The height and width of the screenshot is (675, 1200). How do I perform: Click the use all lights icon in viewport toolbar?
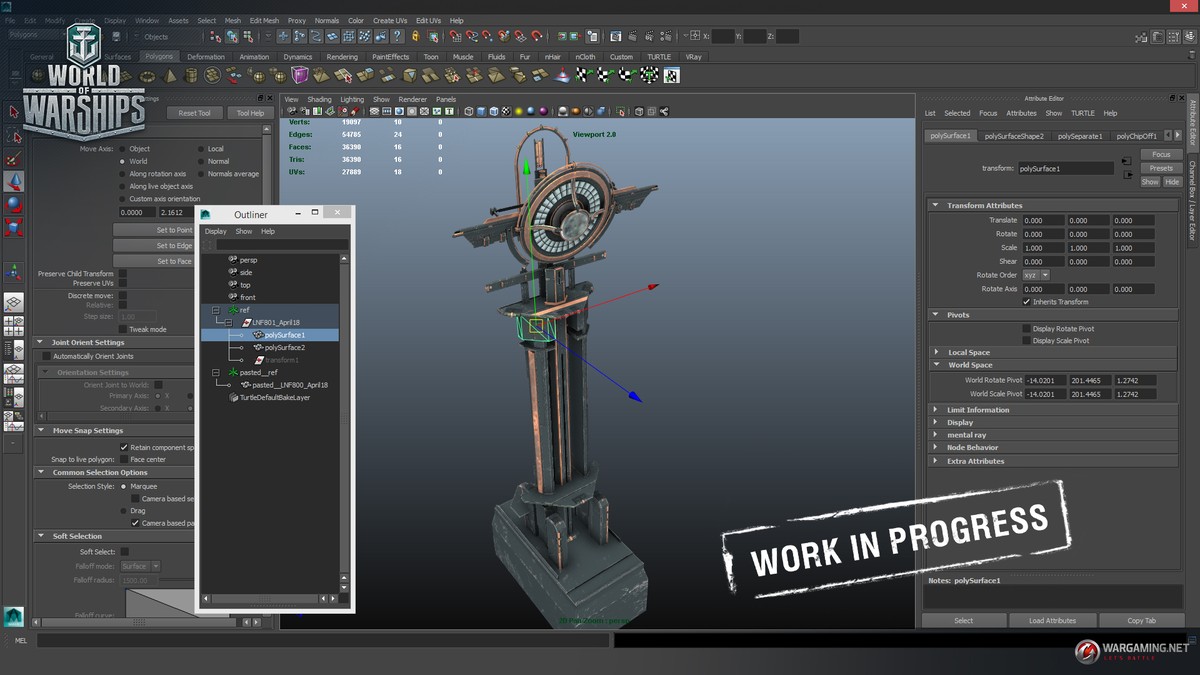[x=520, y=111]
